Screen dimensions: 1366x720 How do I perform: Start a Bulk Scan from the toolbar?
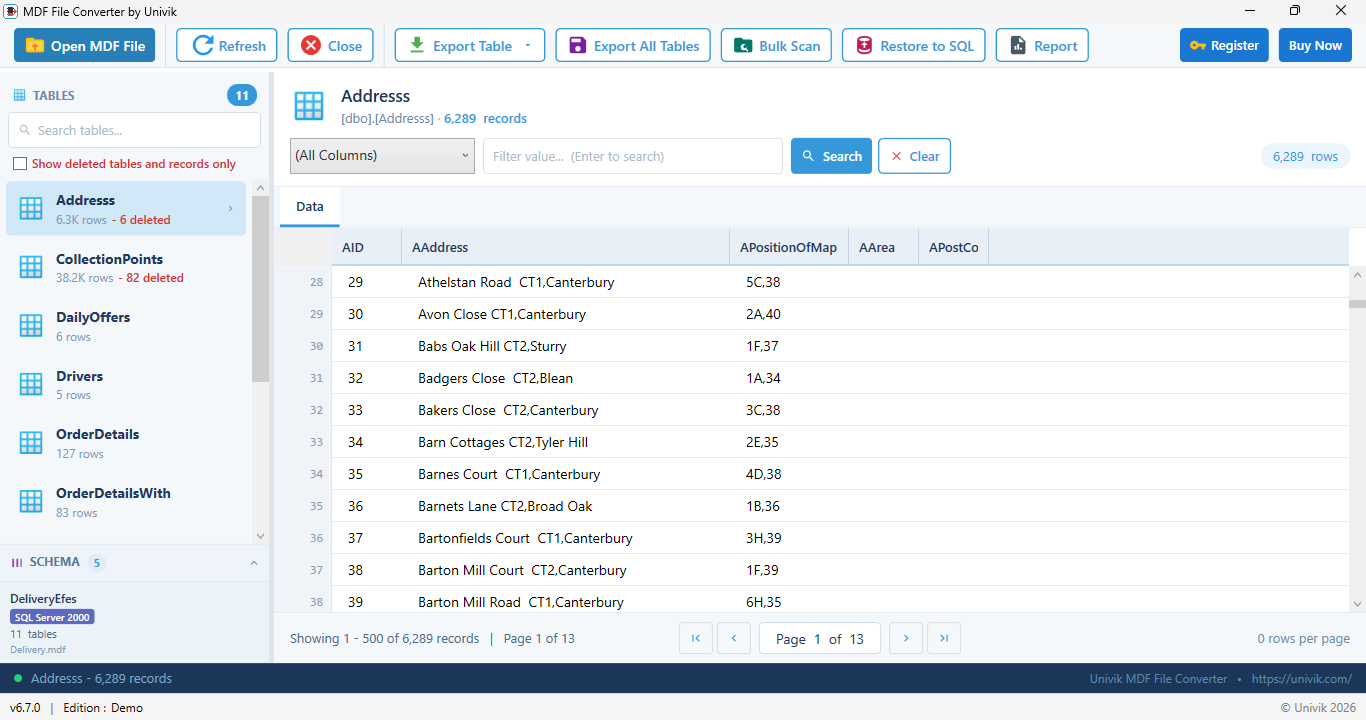pyautogui.click(x=777, y=46)
